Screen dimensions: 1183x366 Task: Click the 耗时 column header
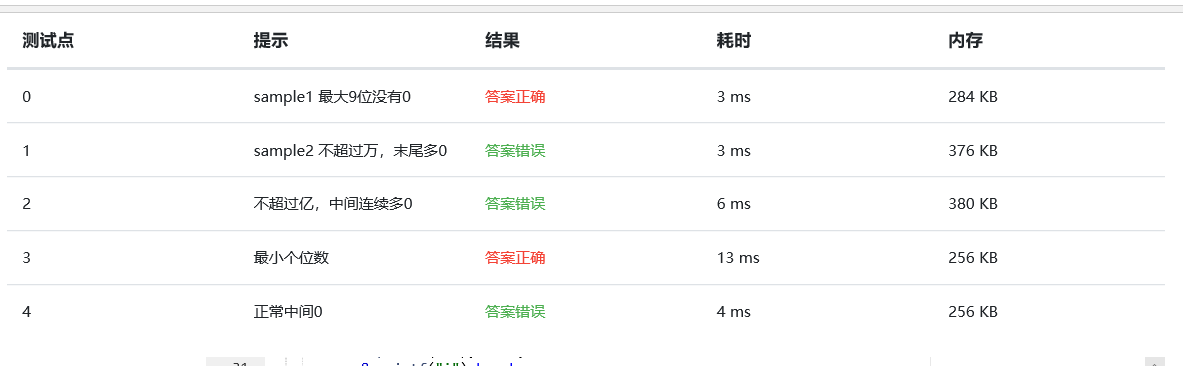(x=733, y=41)
